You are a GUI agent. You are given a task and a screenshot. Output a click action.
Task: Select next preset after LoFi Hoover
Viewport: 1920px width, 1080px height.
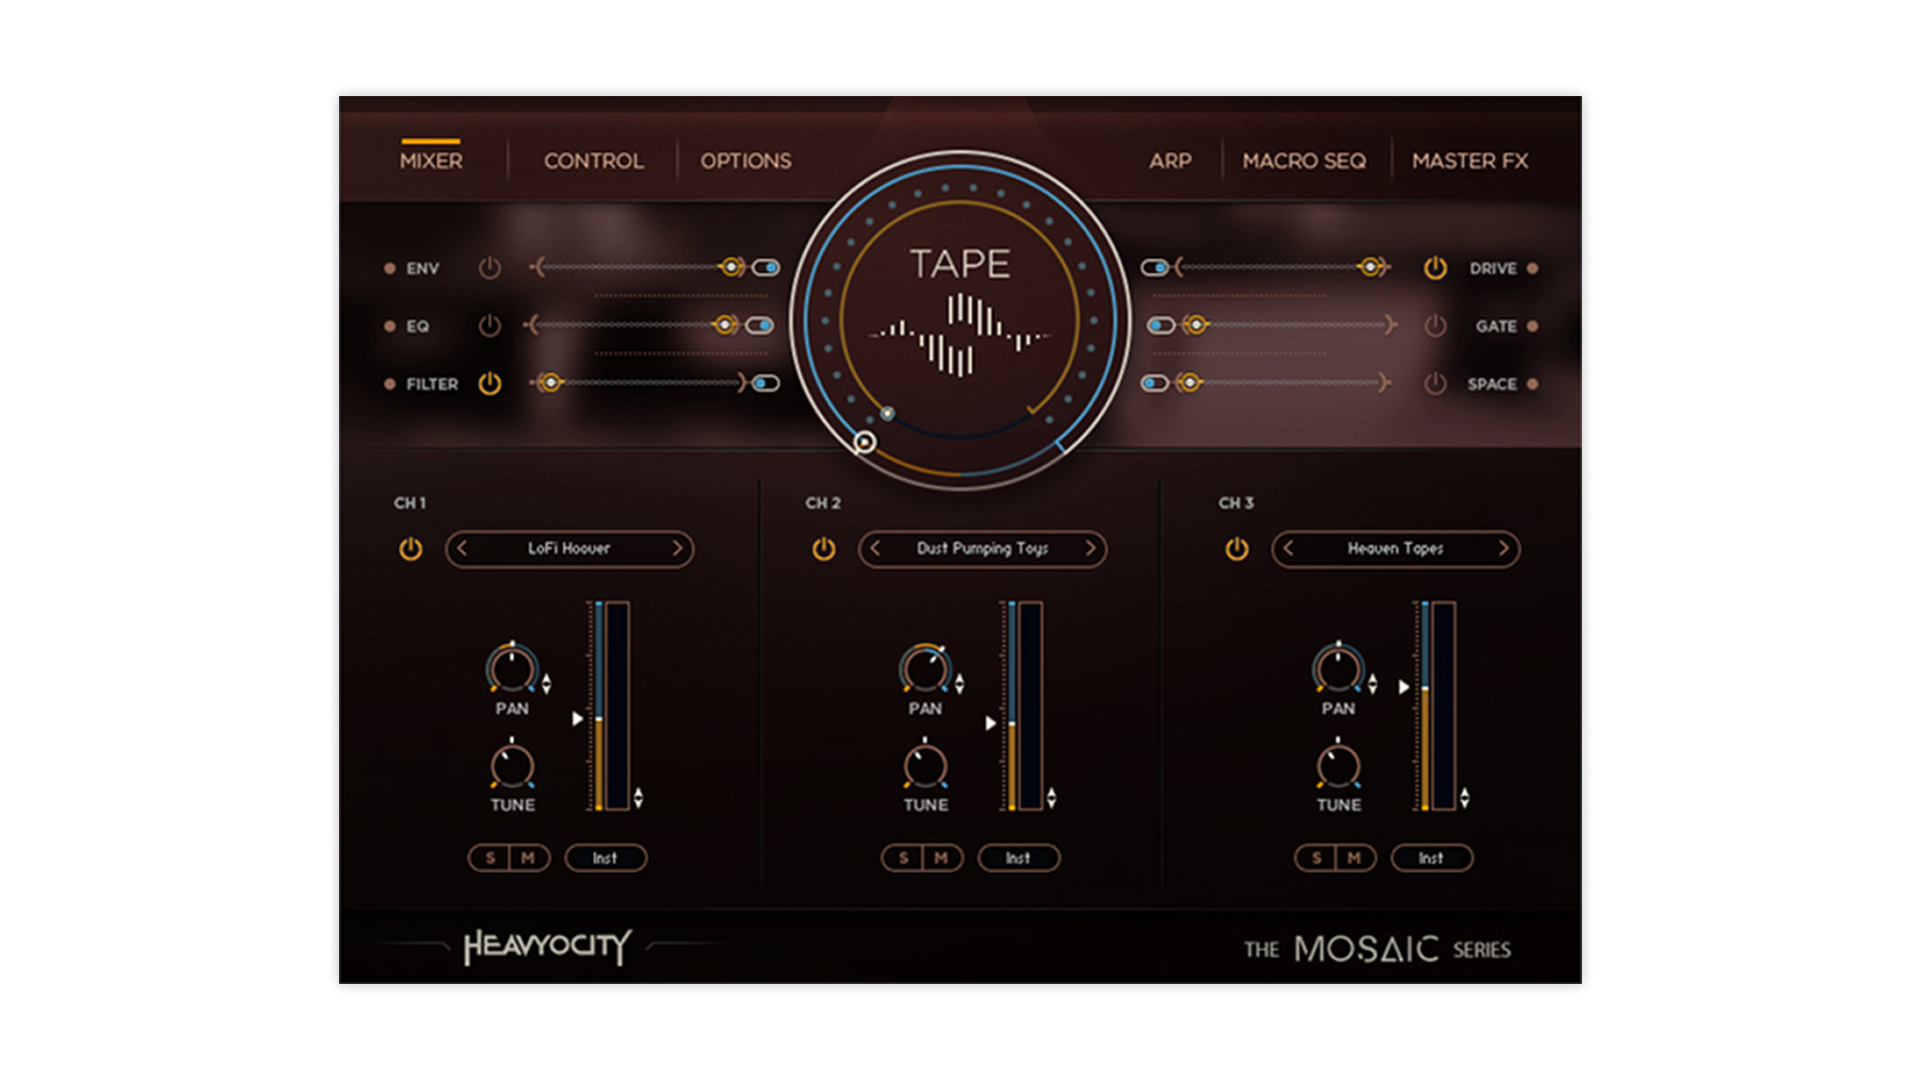pos(680,549)
